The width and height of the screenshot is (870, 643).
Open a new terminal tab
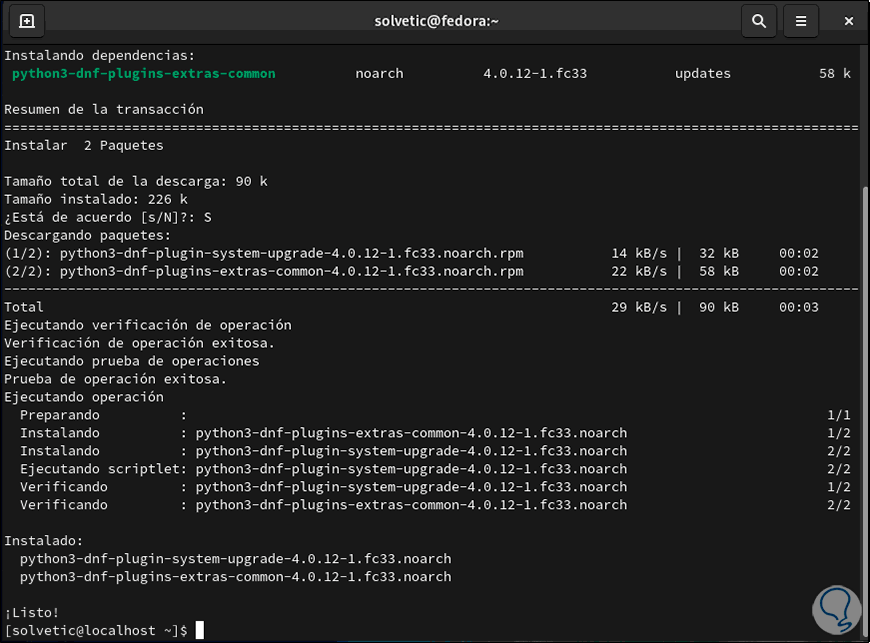[26, 20]
